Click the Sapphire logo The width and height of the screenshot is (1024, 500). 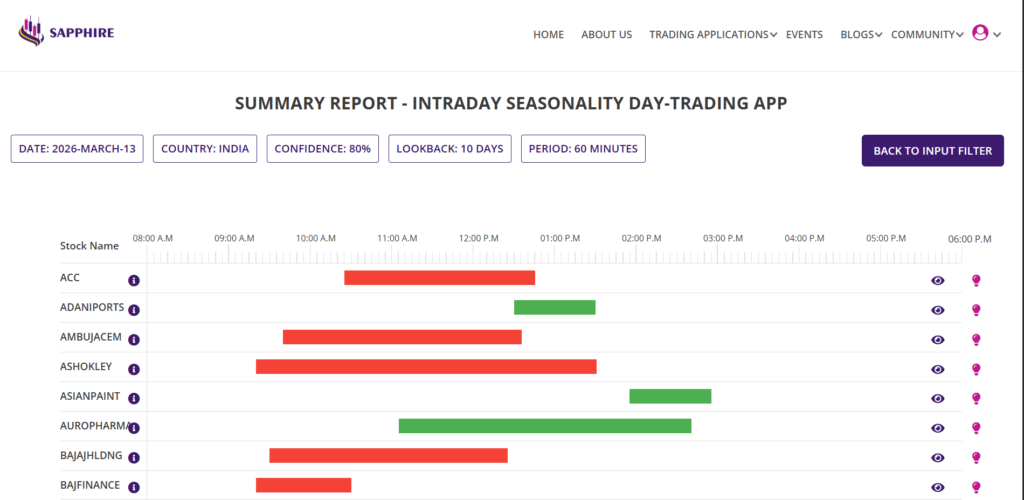(x=66, y=34)
